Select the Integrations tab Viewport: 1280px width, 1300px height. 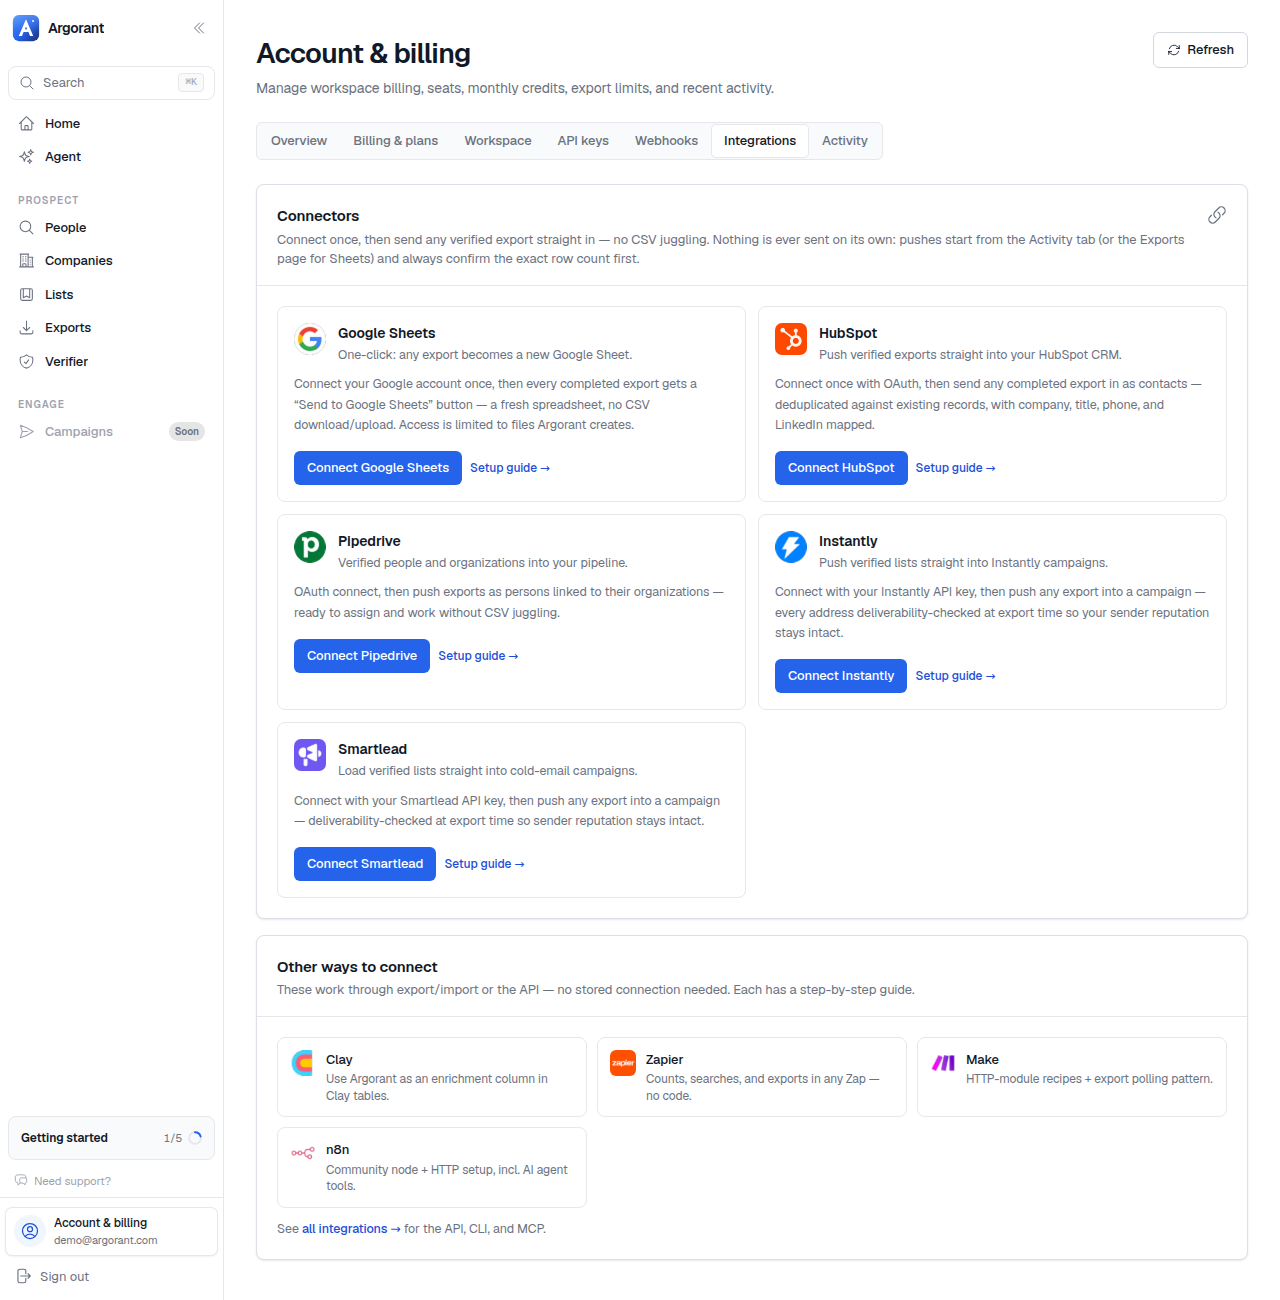click(x=760, y=141)
